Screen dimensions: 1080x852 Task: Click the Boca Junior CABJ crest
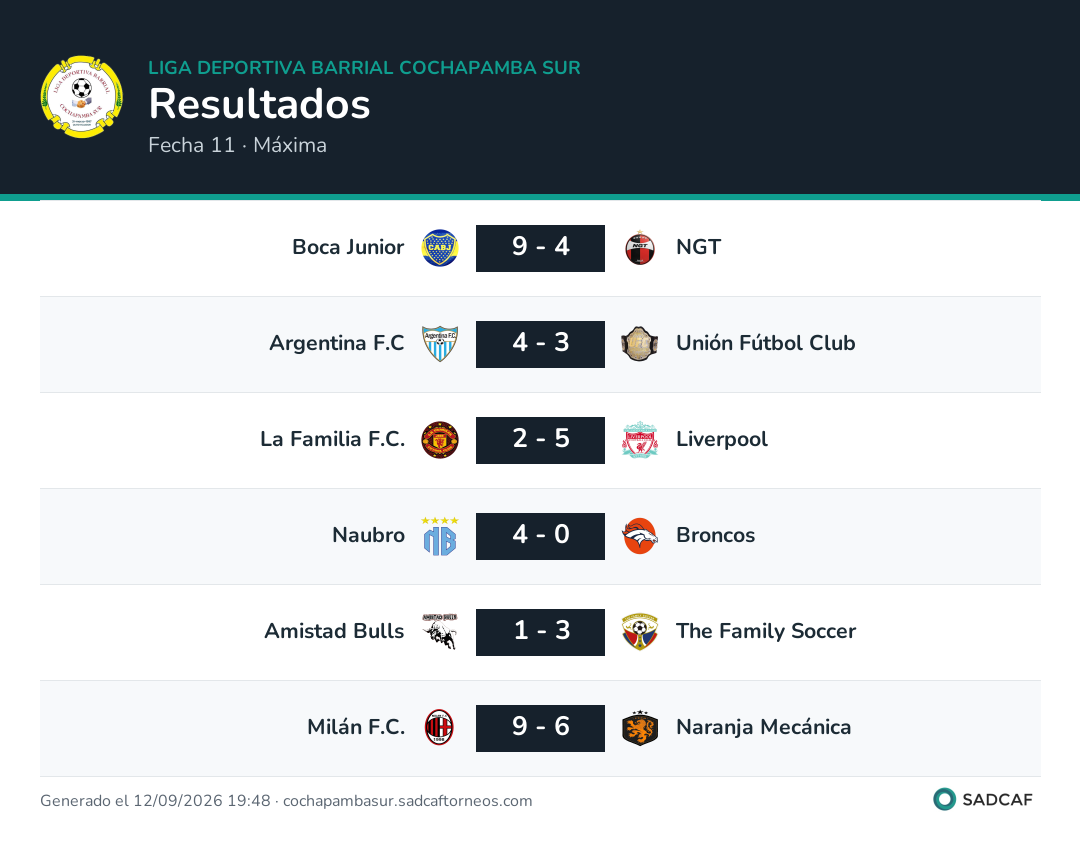(439, 248)
